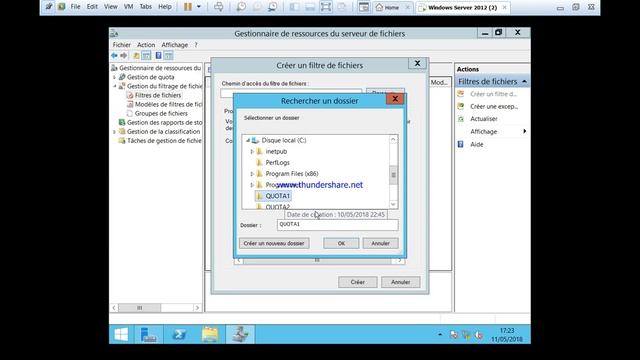Open PowerShell from the taskbar
Image resolution: width=640 pixels, height=360 pixels.
point(179,335)
